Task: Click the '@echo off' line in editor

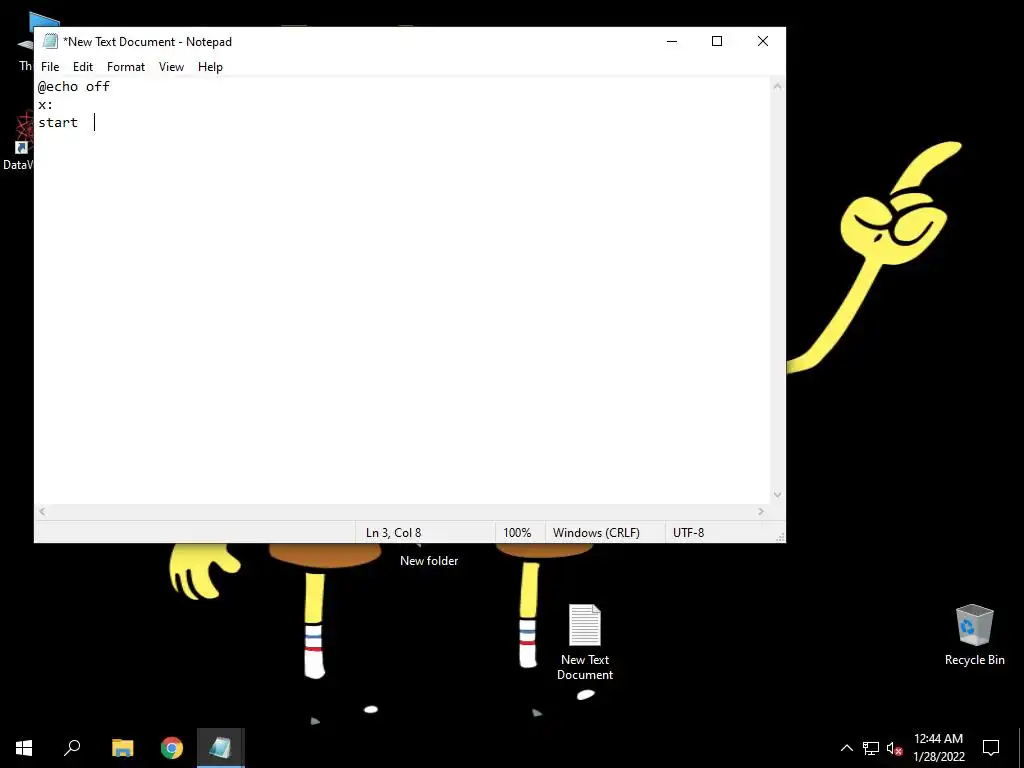Action: click(74, 86)
